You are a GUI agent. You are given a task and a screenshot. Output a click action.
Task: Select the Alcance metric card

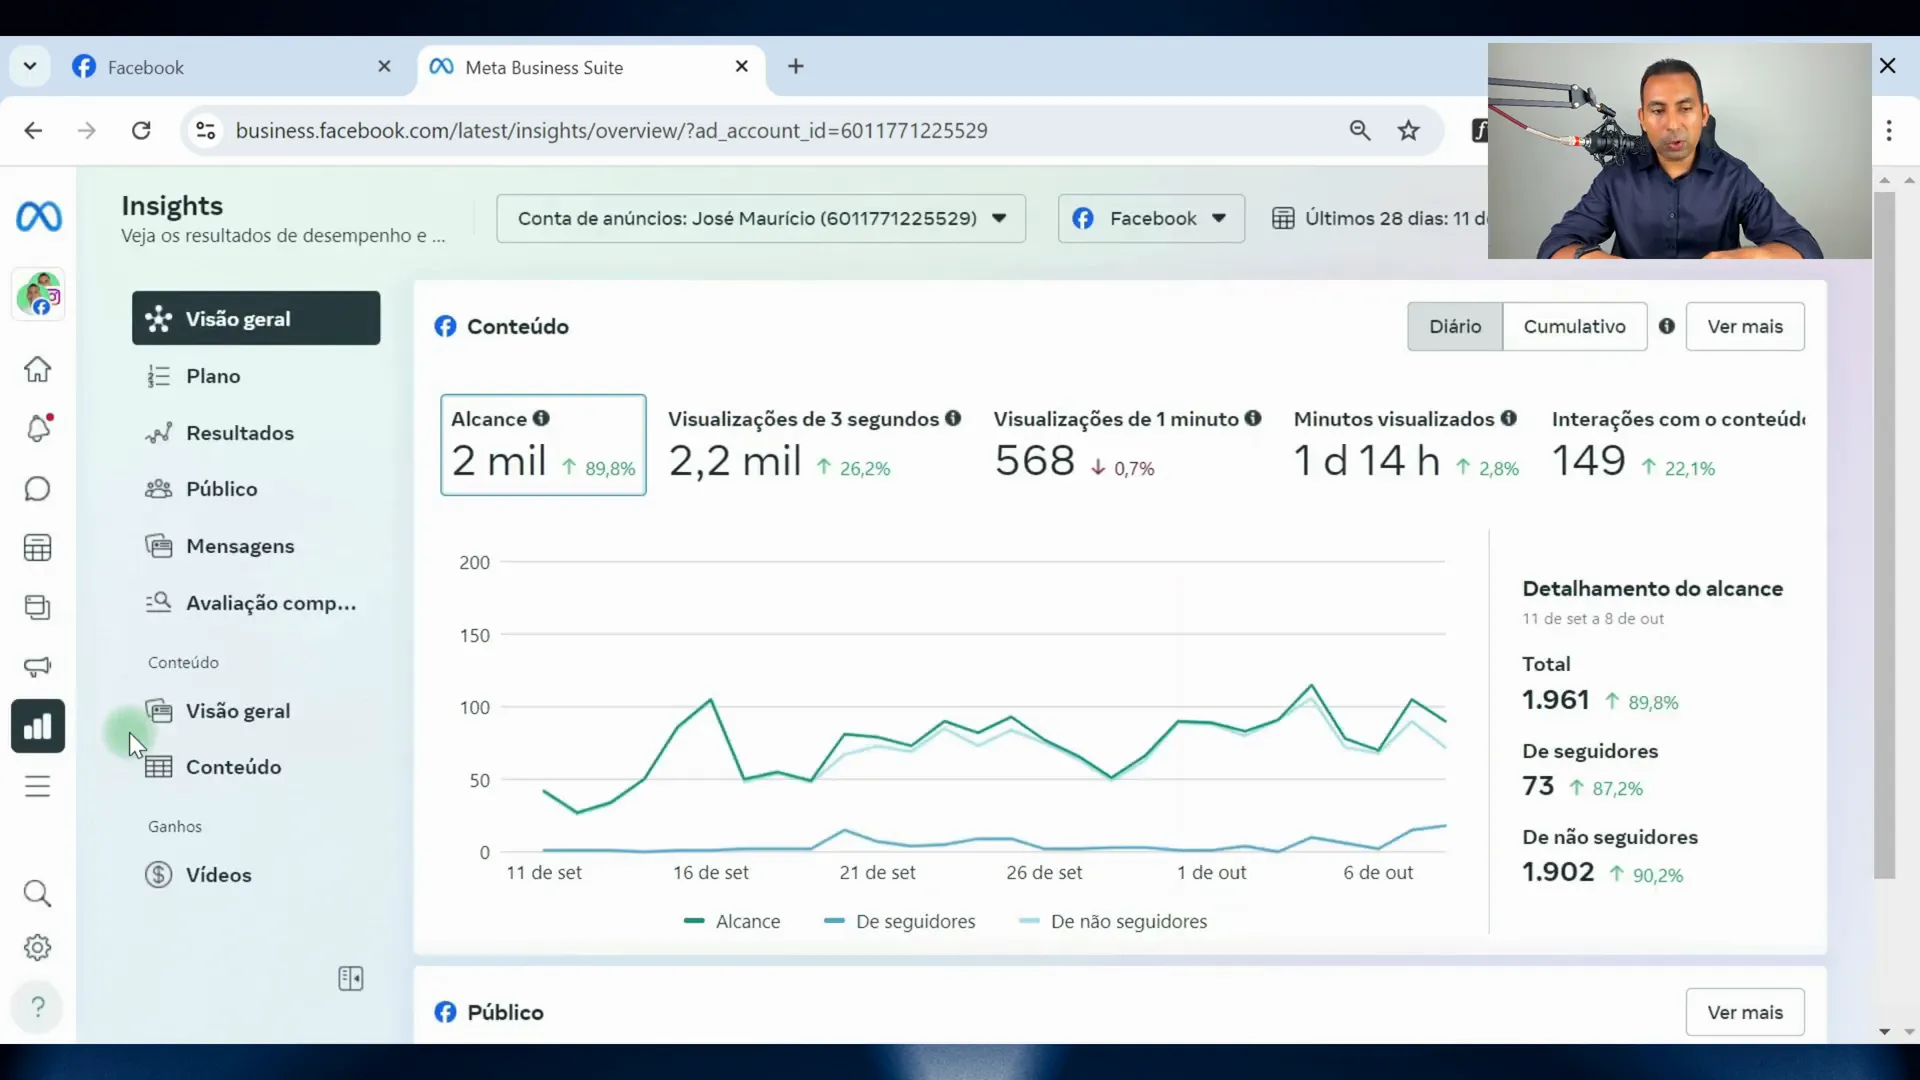point(543,445)
